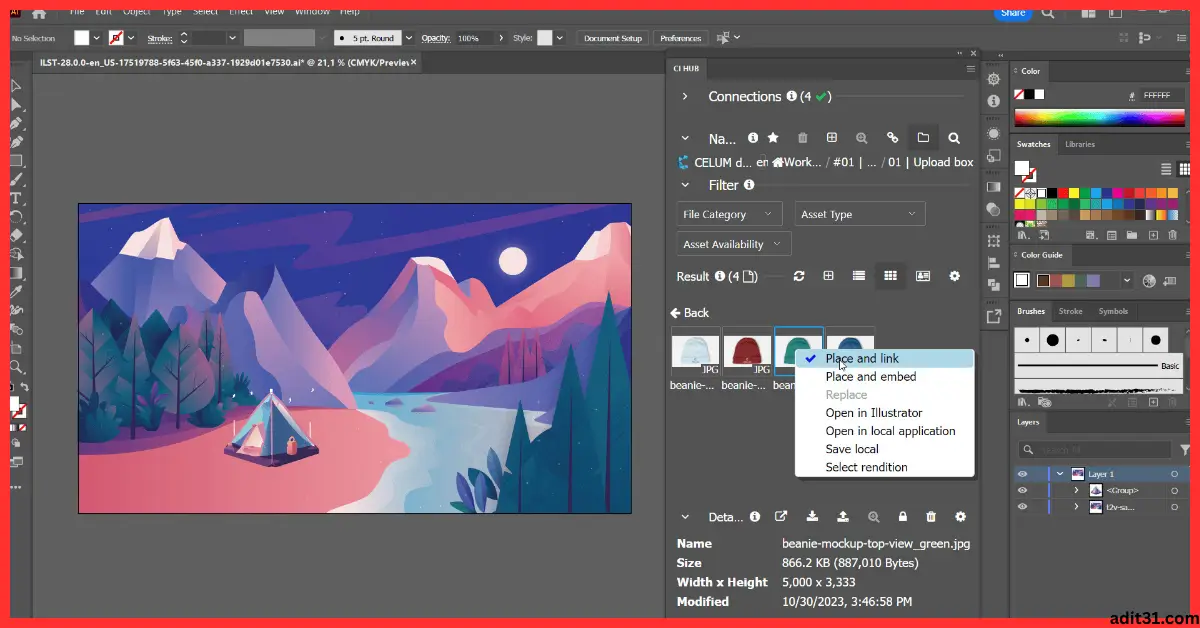Hide the Layer 1 layer
Screen dimensions: 1200x628
[x=1022, y=473]
